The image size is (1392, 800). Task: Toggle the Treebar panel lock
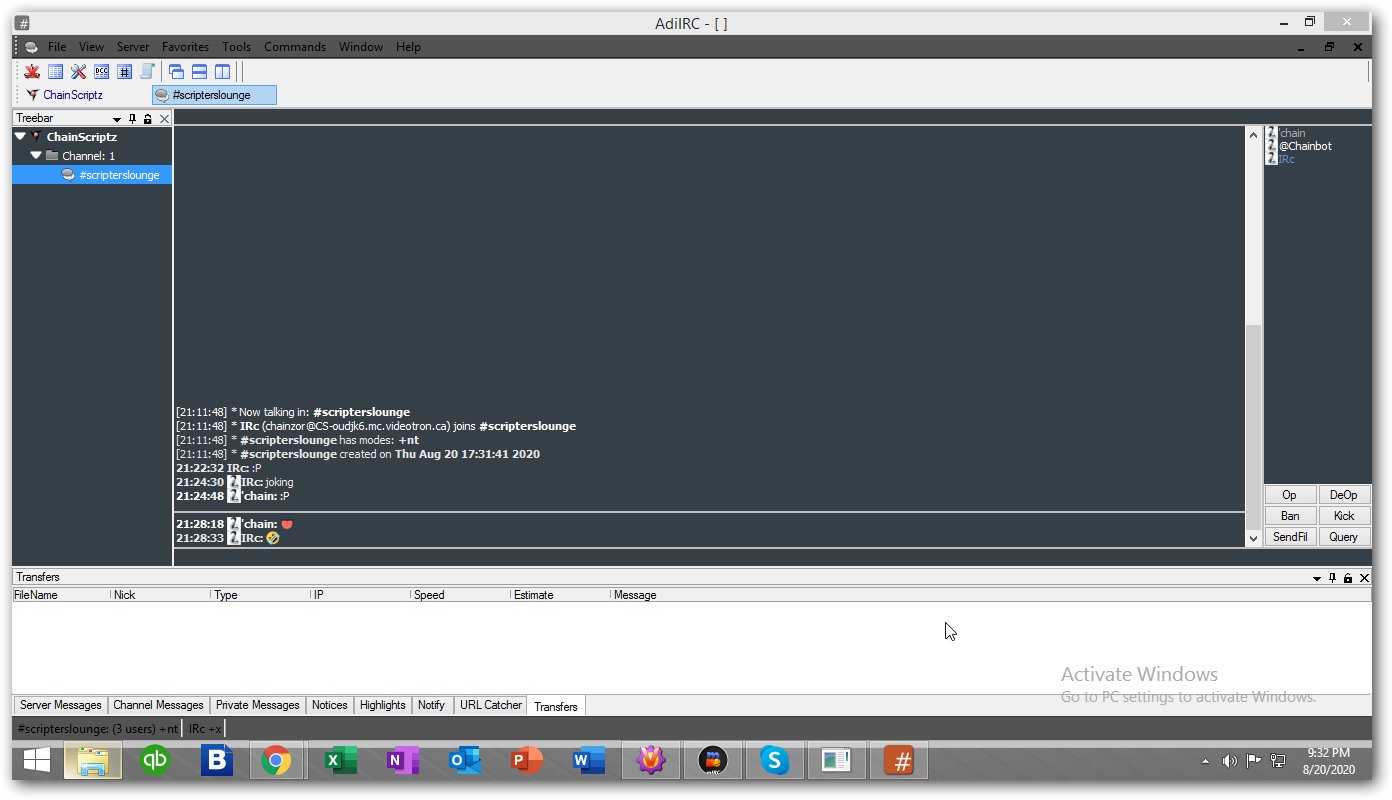click(x=148, y=119)
